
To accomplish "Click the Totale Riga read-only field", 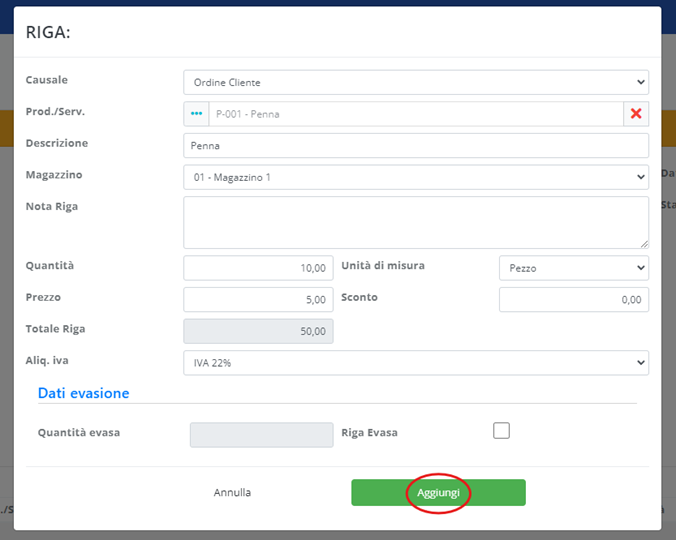I will coord(258,331).
